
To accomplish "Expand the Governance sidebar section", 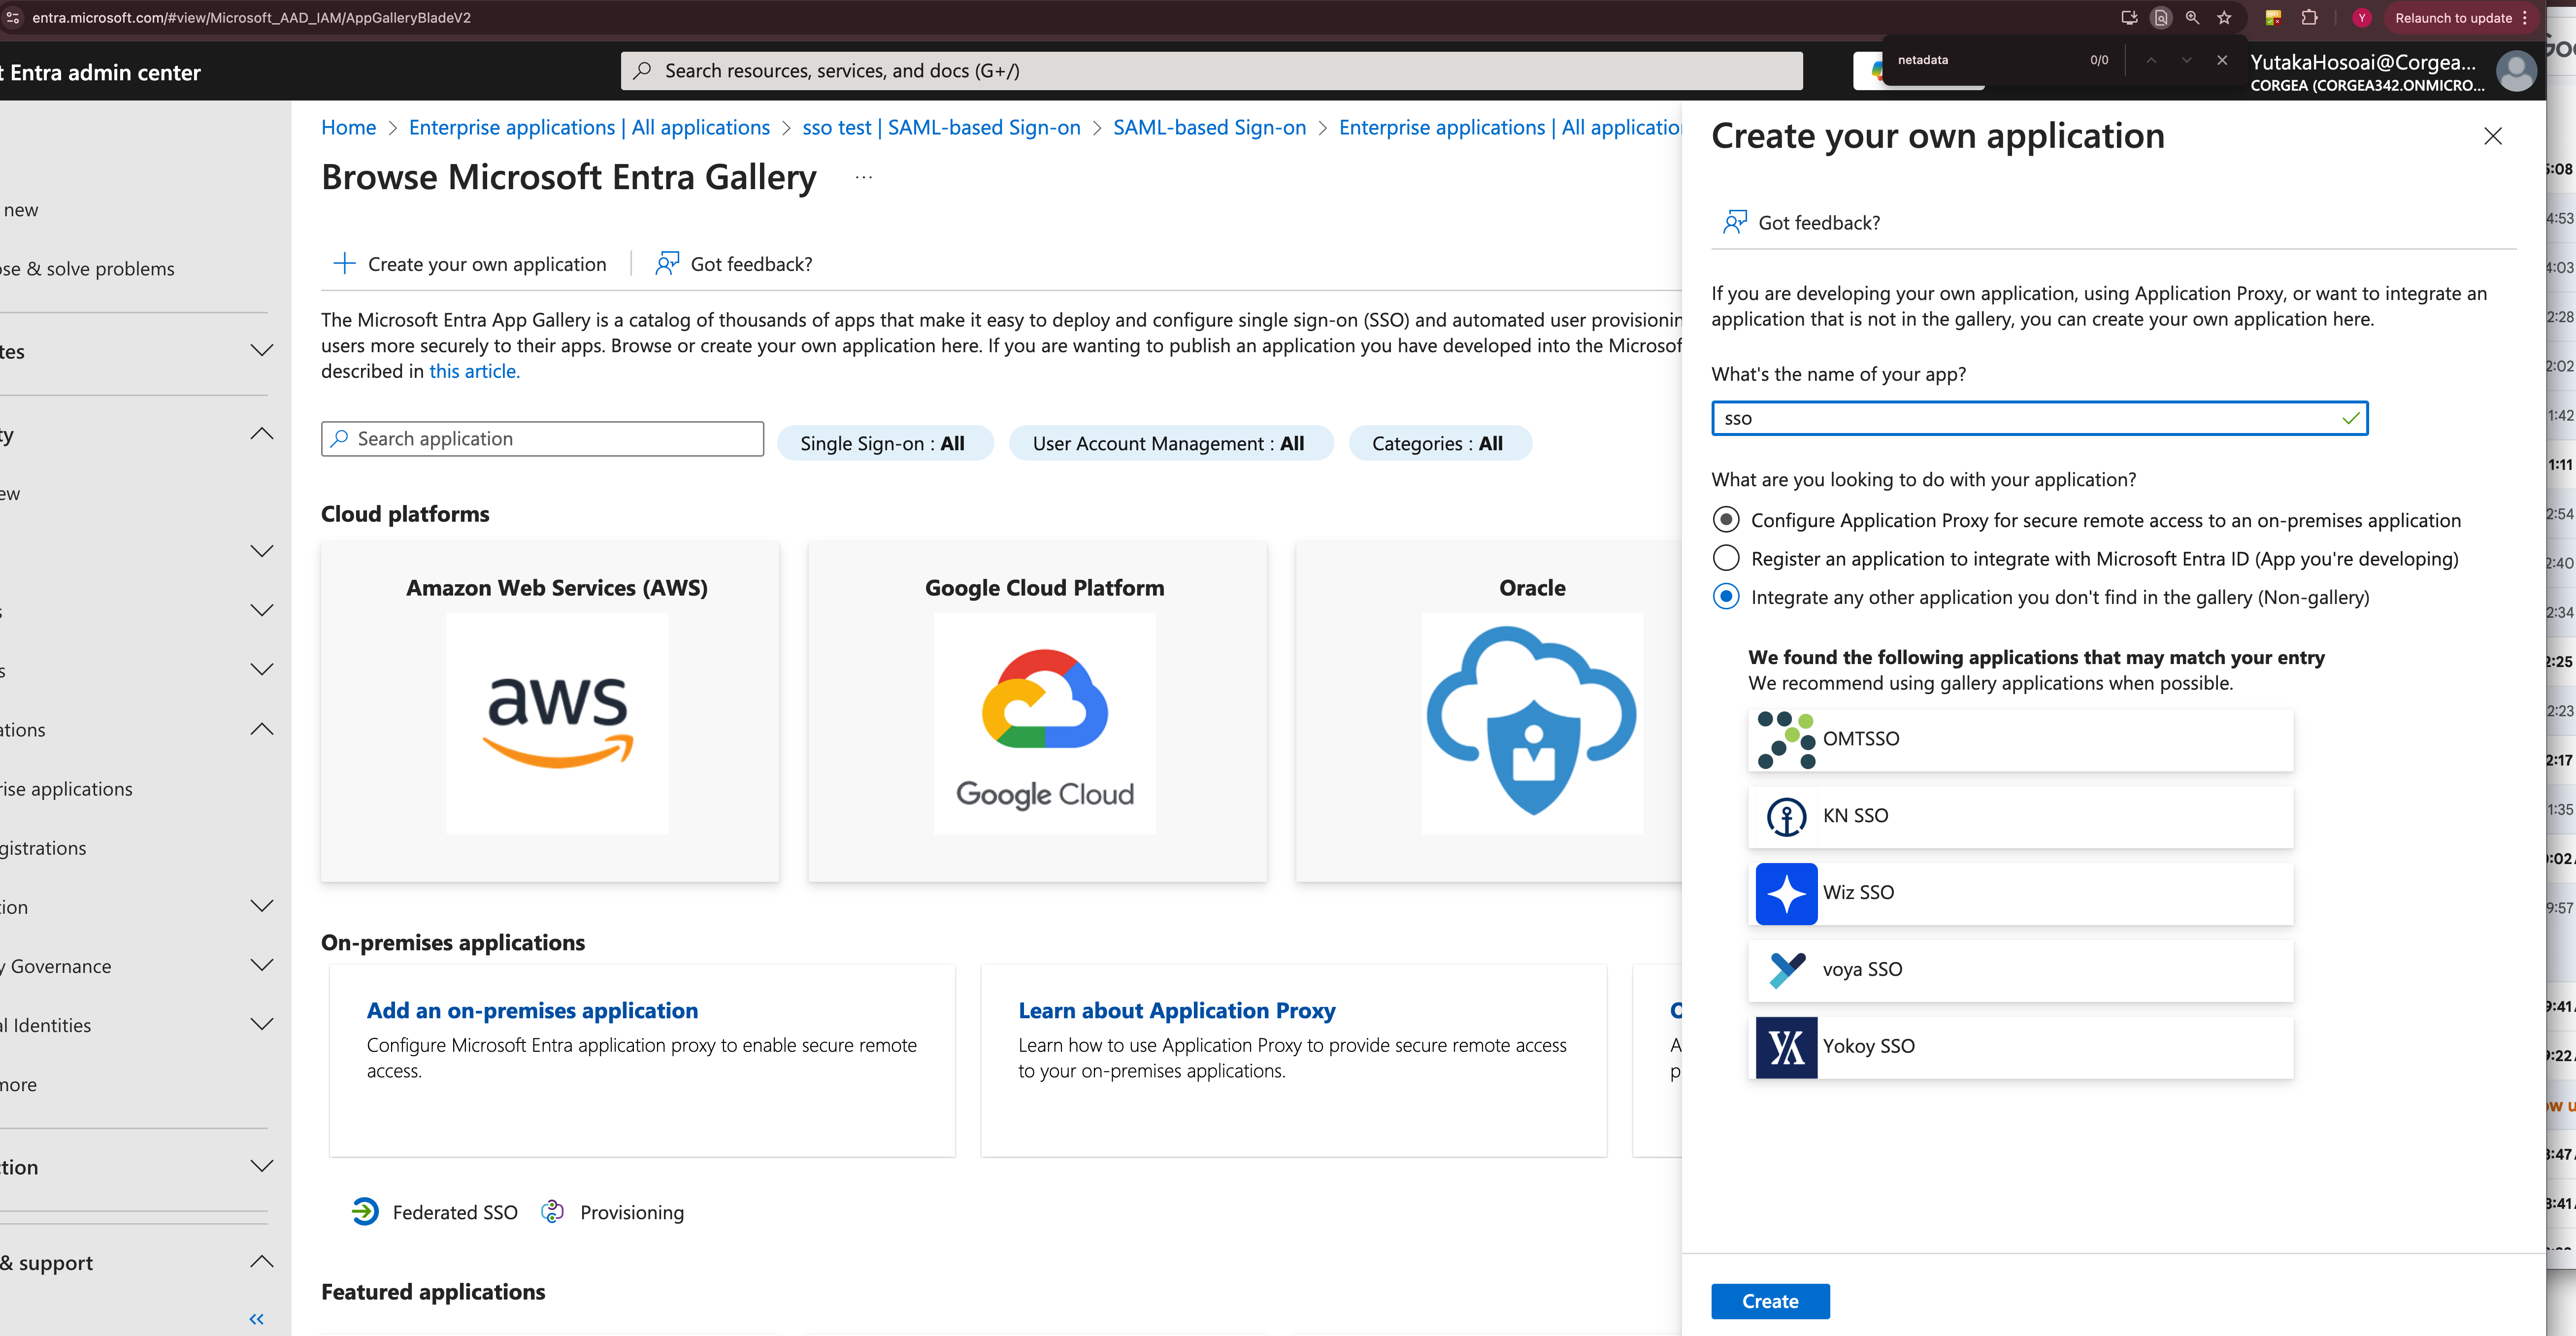I will pyautogui.click(x=262, y=965).
